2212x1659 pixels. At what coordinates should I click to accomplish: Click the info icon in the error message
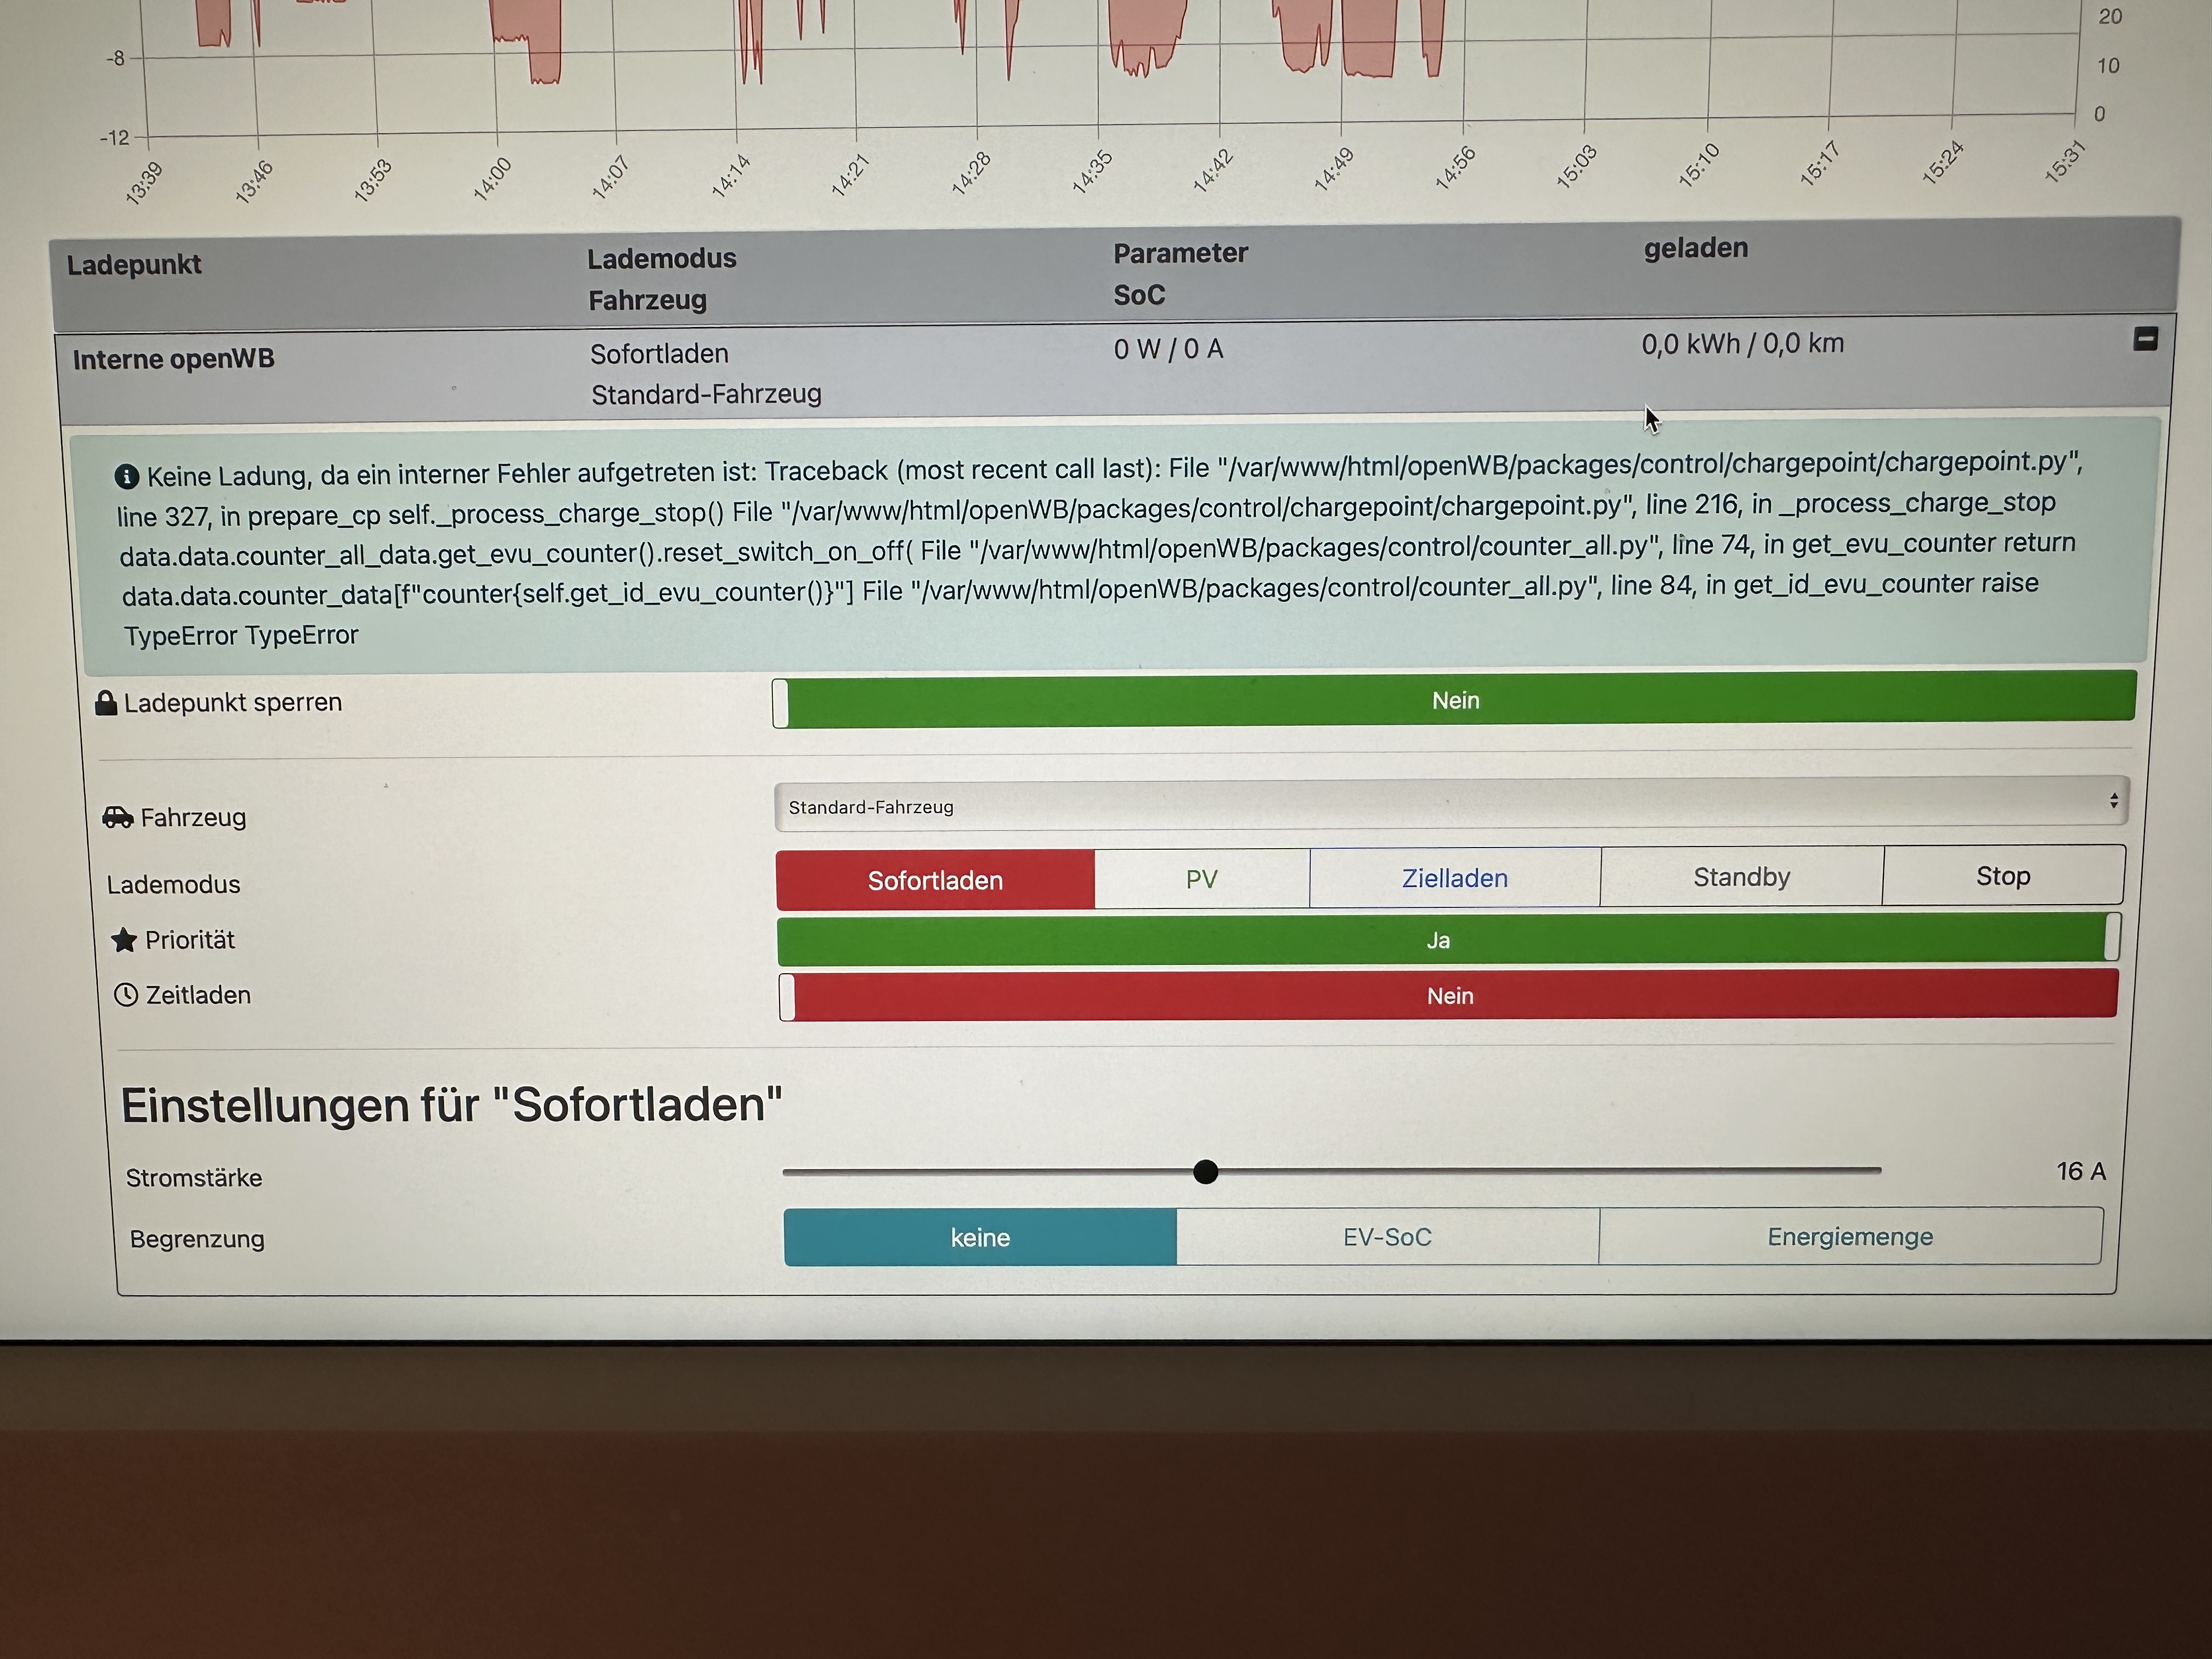(126, 477)
